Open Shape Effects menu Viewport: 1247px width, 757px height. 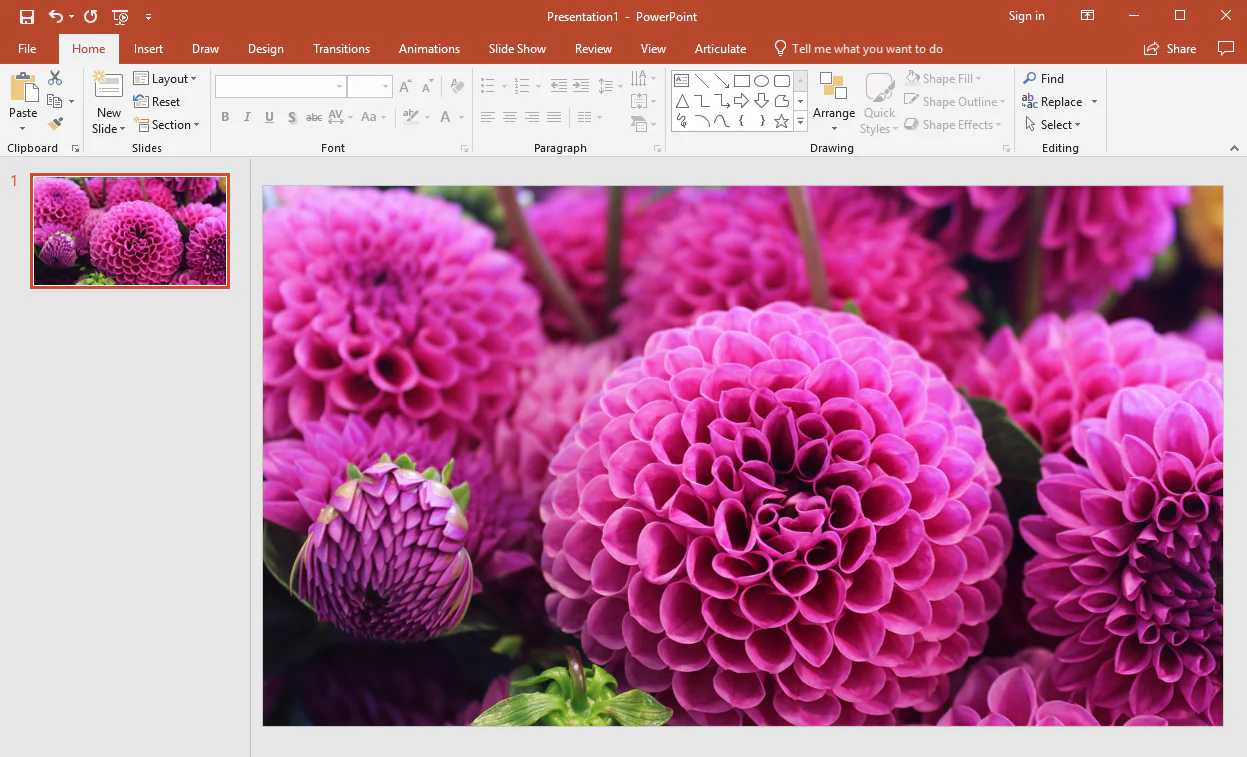pyautogui.click(x=954, y=124)
